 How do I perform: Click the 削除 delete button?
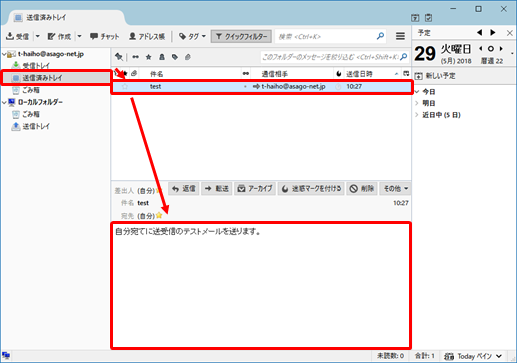coord(362,189)
